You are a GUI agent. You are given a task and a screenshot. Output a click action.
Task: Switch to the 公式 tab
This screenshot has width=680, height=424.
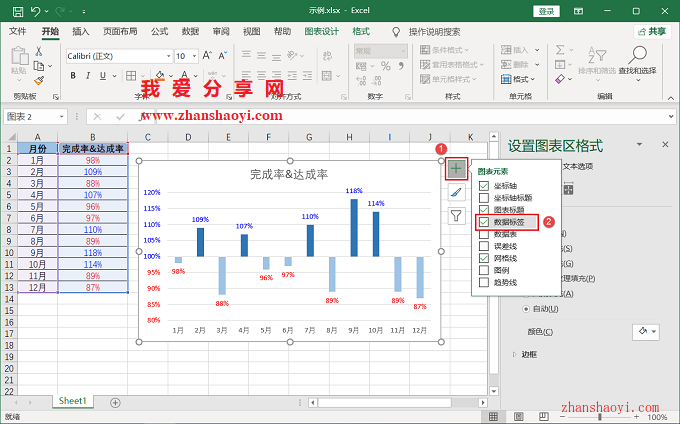point(160,32)
